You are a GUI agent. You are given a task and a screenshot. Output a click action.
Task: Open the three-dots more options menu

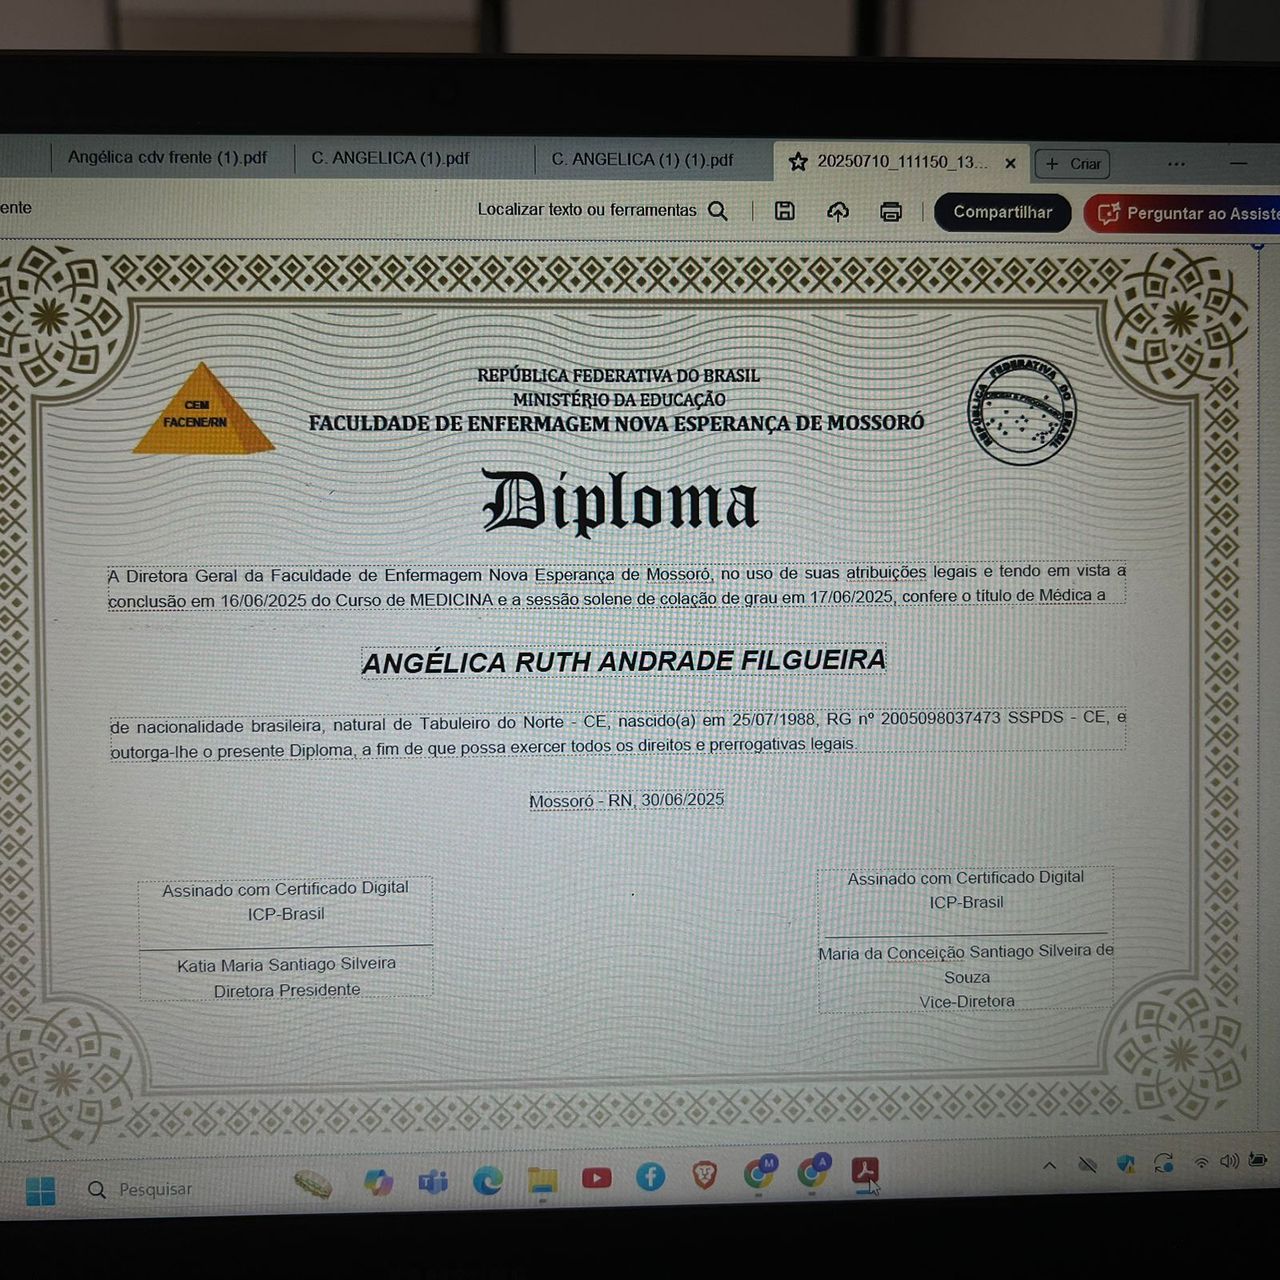[x=1176, y=164]
